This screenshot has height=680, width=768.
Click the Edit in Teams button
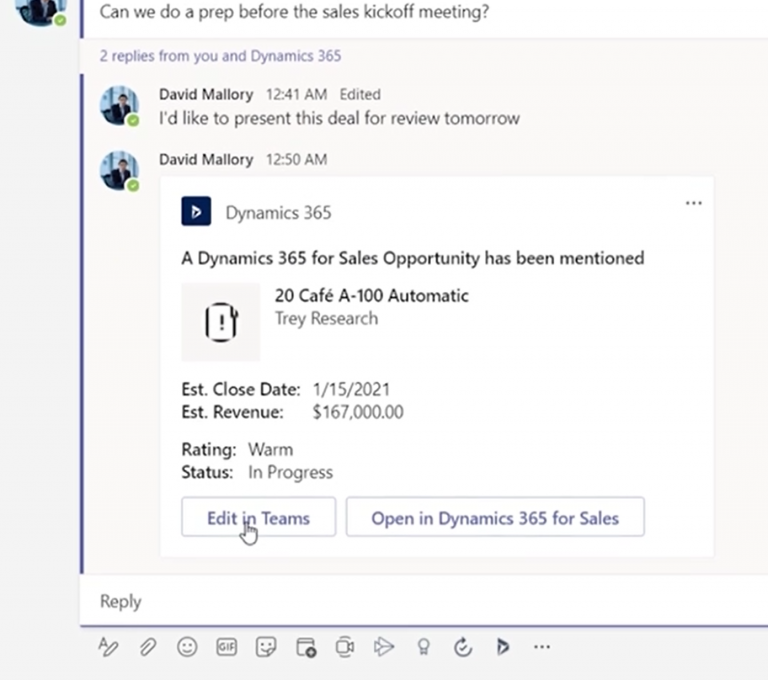coord(259,517)
